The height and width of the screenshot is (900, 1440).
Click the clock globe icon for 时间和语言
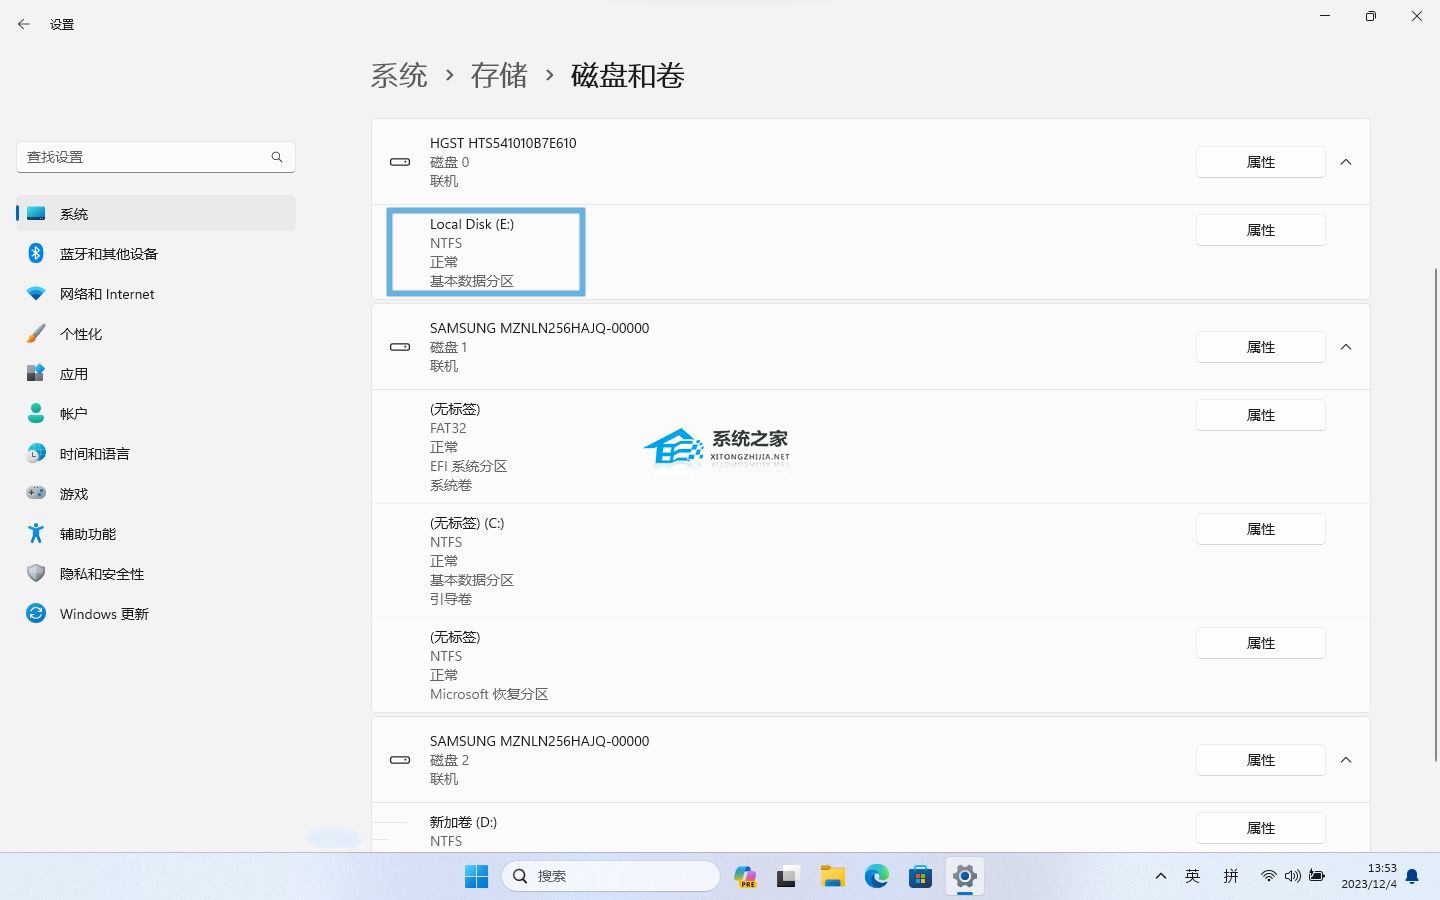36,454
